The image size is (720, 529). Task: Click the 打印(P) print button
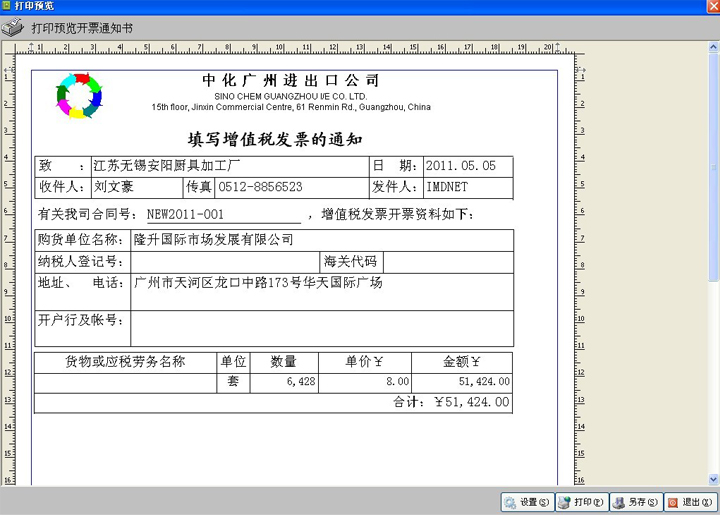(x=582, y=502)
